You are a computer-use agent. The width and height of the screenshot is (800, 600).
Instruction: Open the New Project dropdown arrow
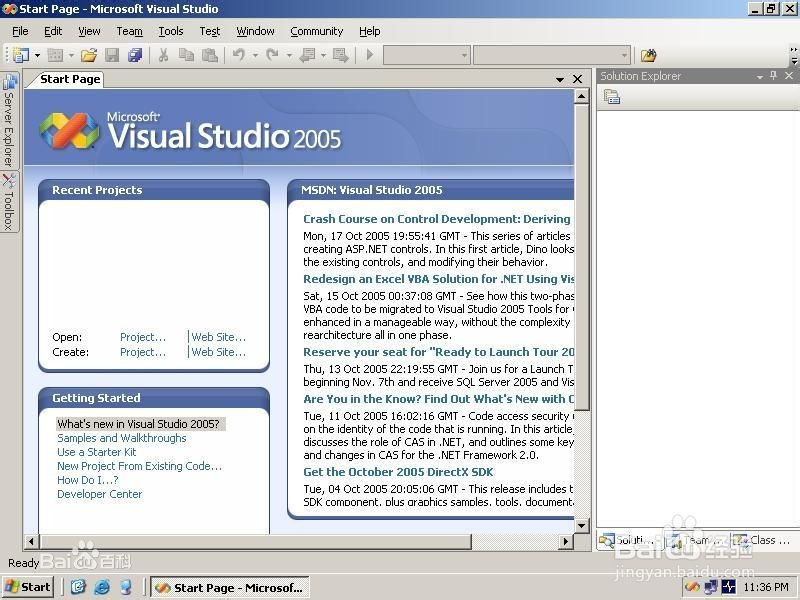(x=37, y=55)
